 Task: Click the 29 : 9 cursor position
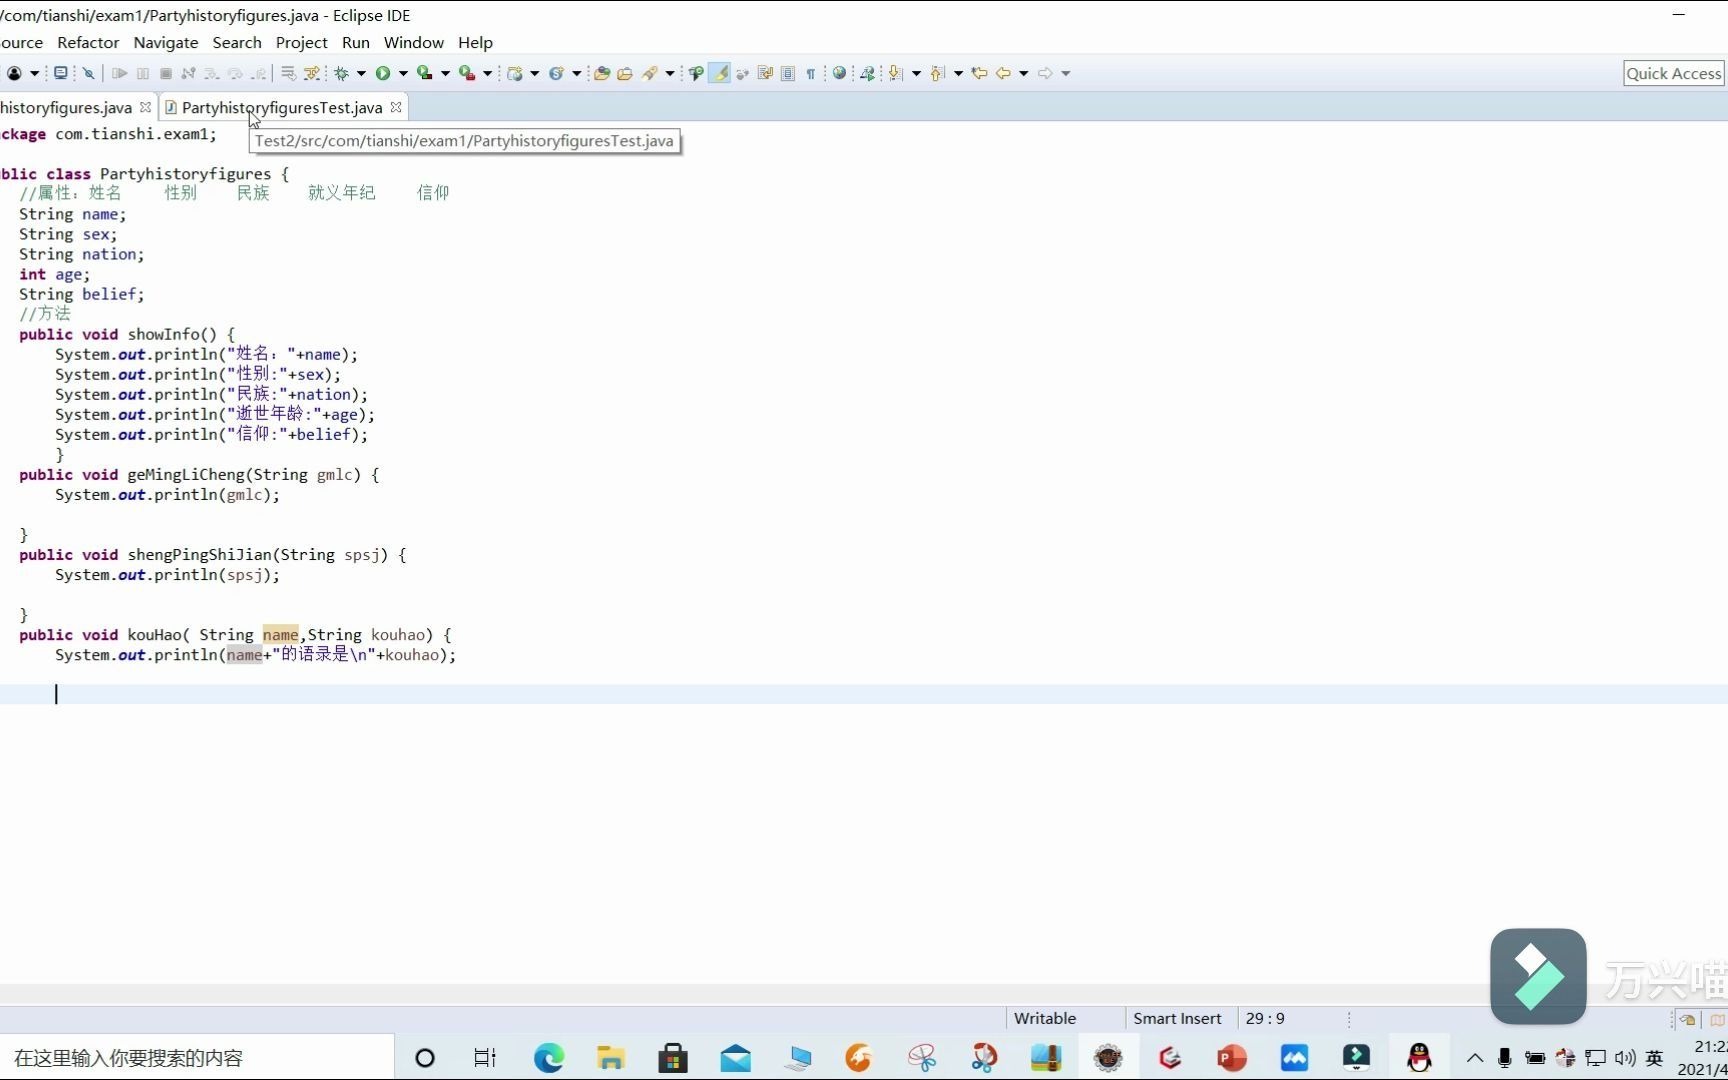[1265, 1018]
